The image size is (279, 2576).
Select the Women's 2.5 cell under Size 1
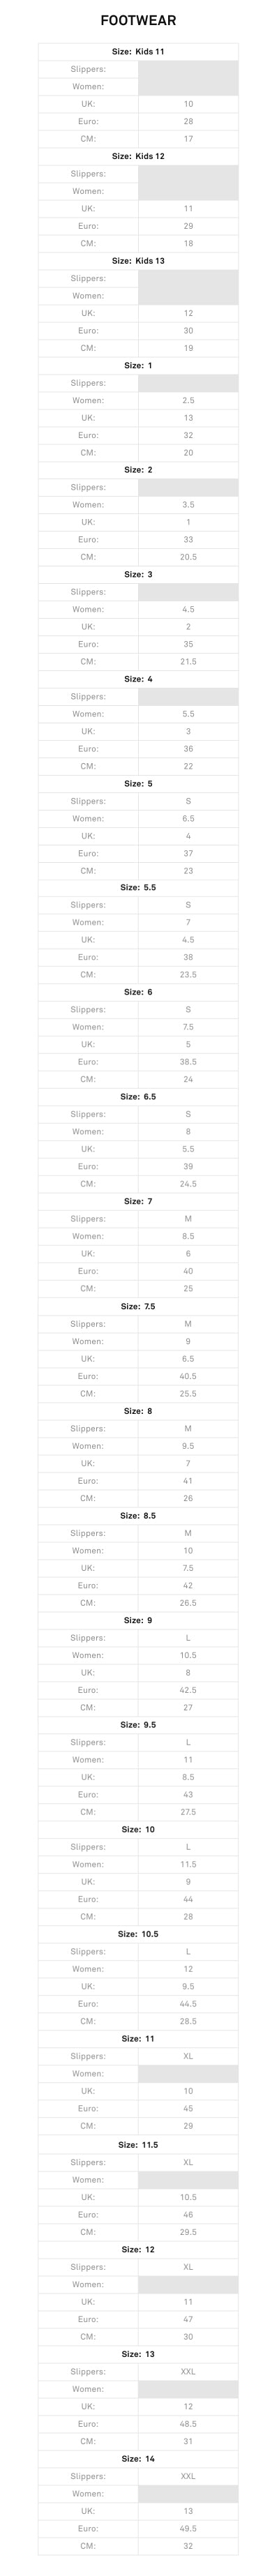pos(188,400)
